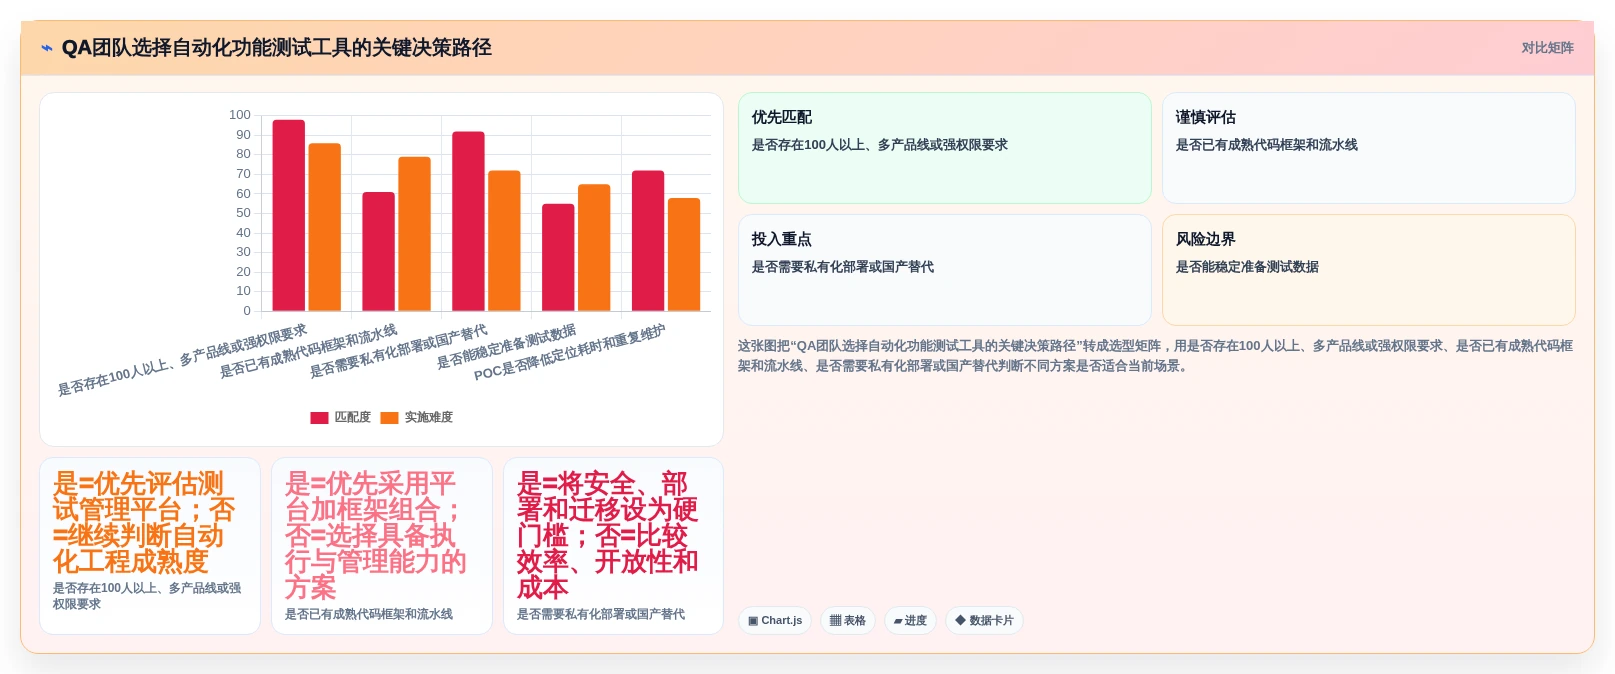The image size is (1615, 674).
Task: Open the 投入重点 matrix card
Action: [x=945, y=270]
